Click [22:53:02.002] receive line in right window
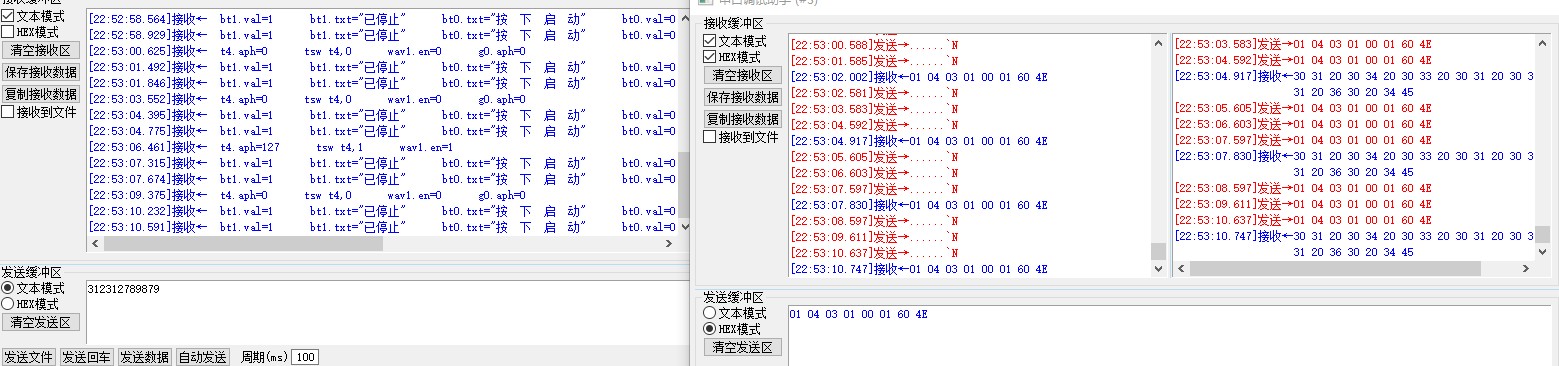The width and height of the screenshot is (1559, 366). click(x=919, y=77)
